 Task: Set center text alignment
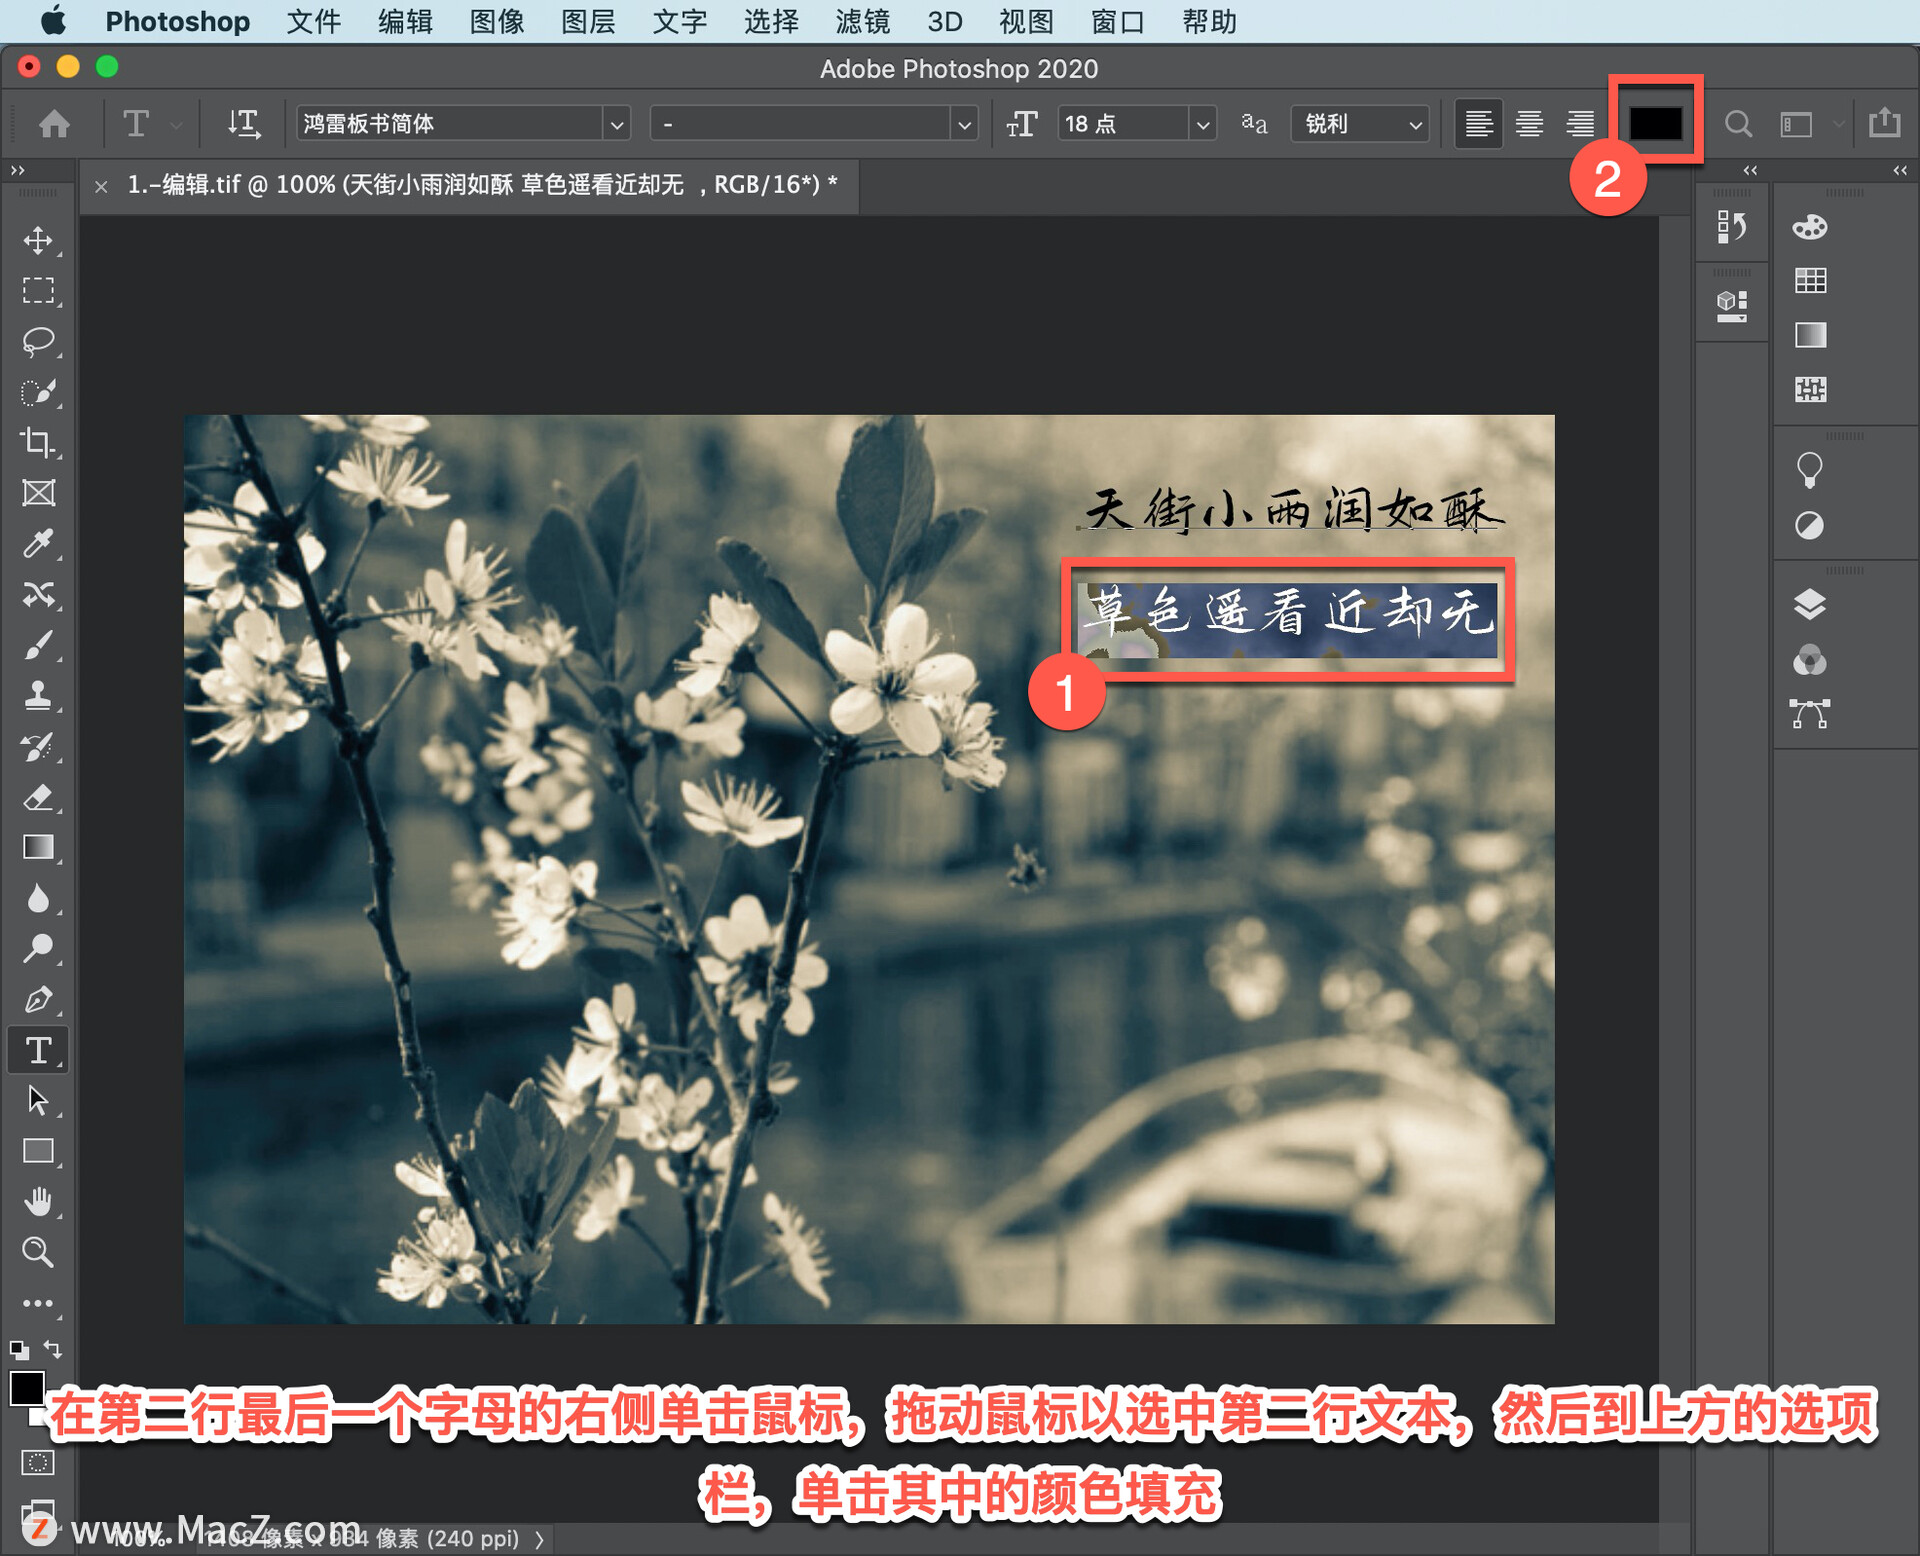(1529, 123)
